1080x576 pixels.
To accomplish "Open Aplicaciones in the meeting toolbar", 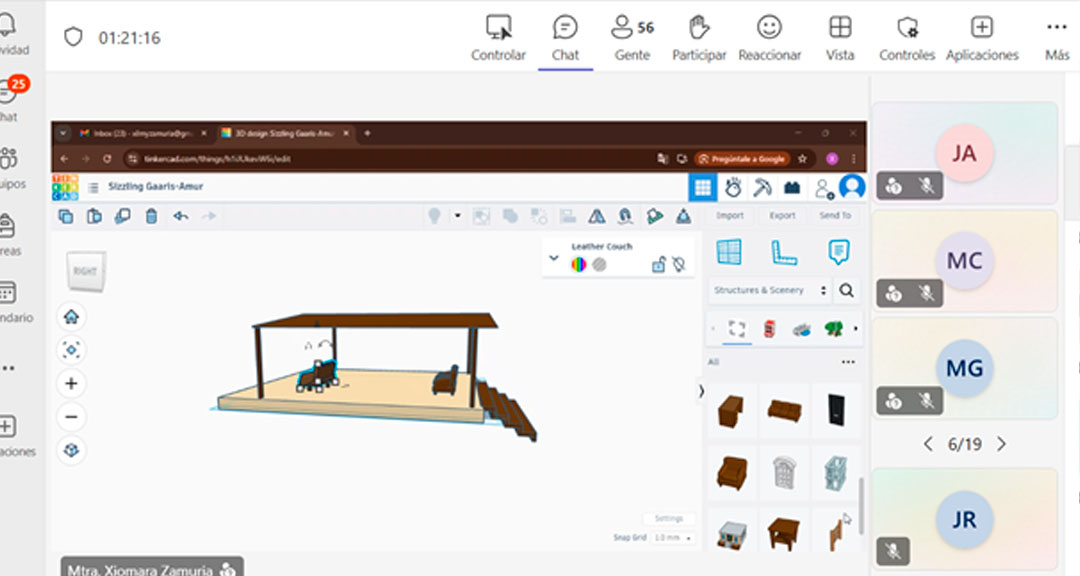I will pyautogui.click(x=982, y=37).
